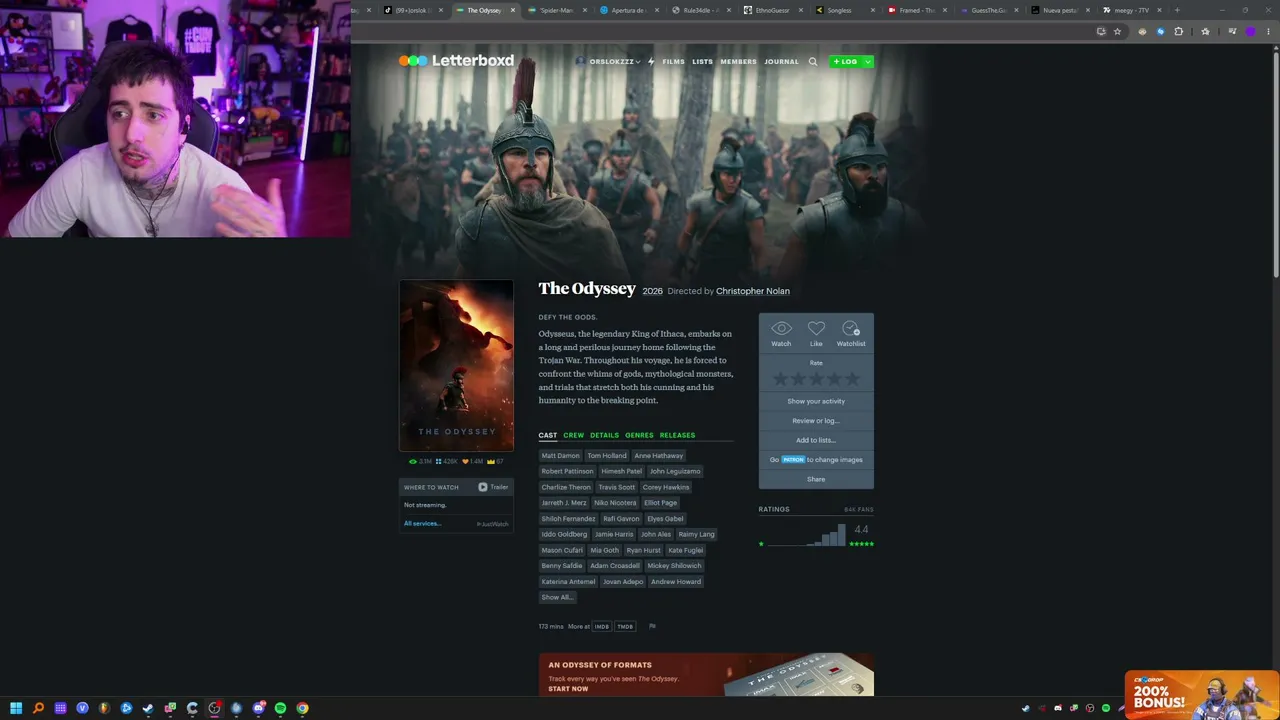Click the 84K FANS link
1280x720 pixels.
(x=858, y=510)
